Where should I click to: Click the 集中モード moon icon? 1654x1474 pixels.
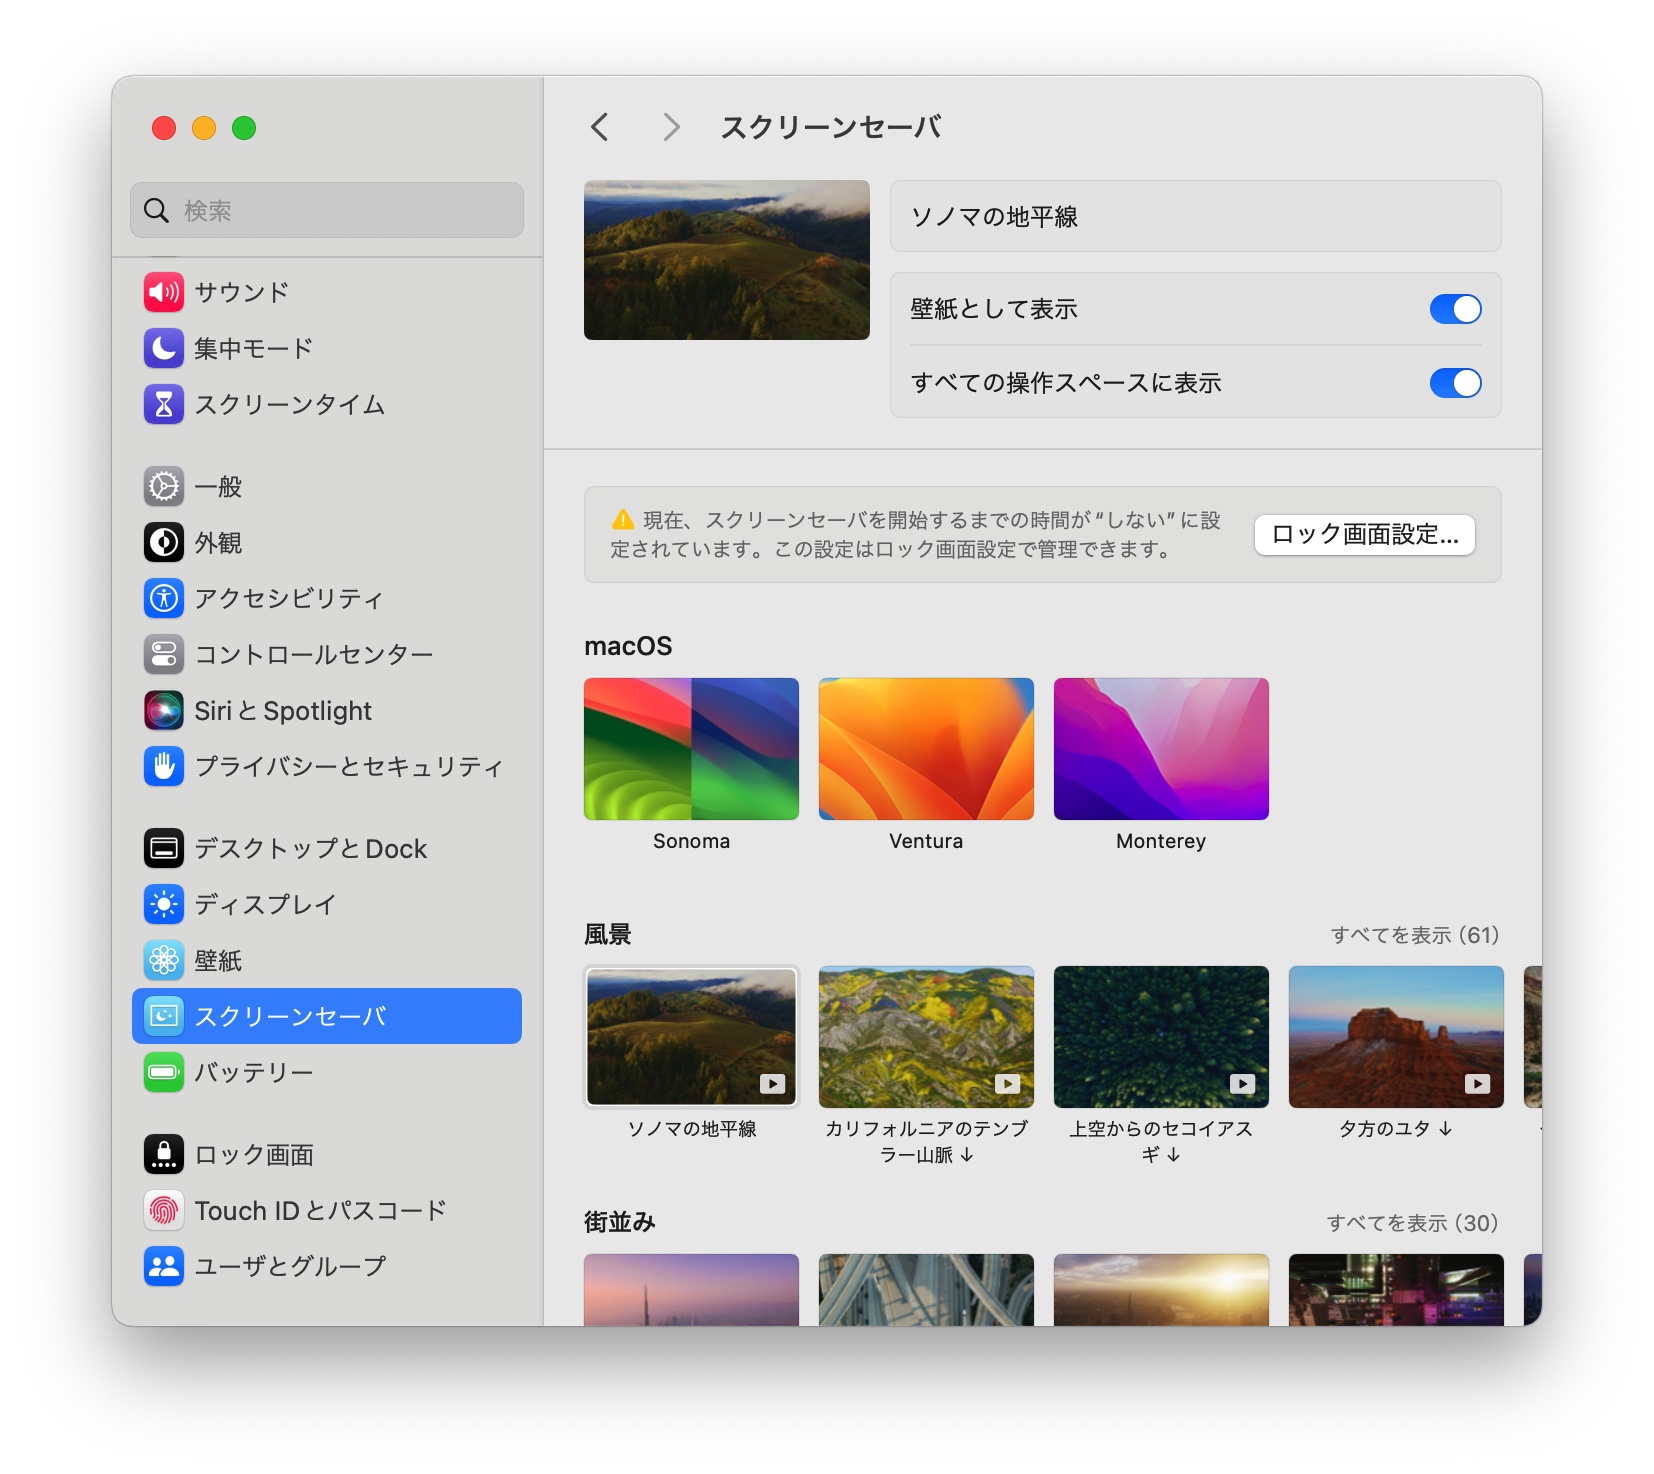[x=164, y=348]
